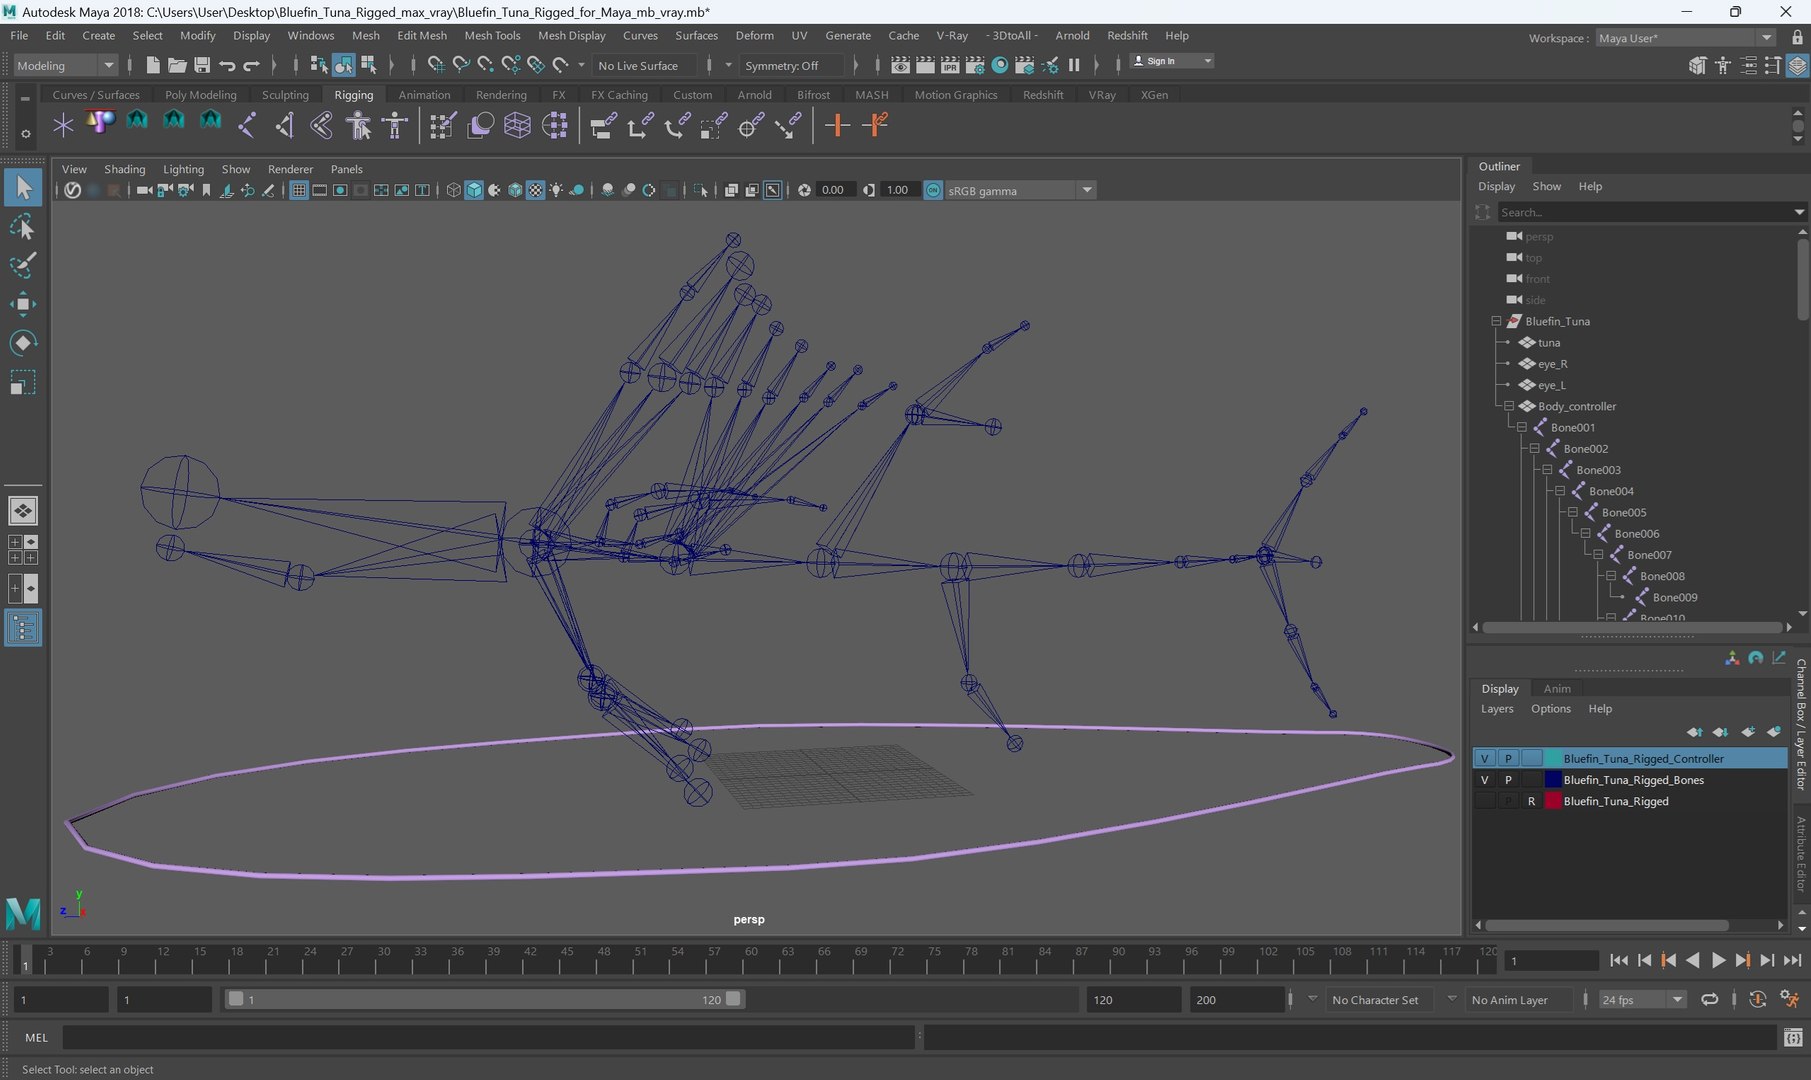
Task: Toggle P playback of Bluefin_Tuna_Rigged_Bones layer
Action: [x=1508, y=780]
